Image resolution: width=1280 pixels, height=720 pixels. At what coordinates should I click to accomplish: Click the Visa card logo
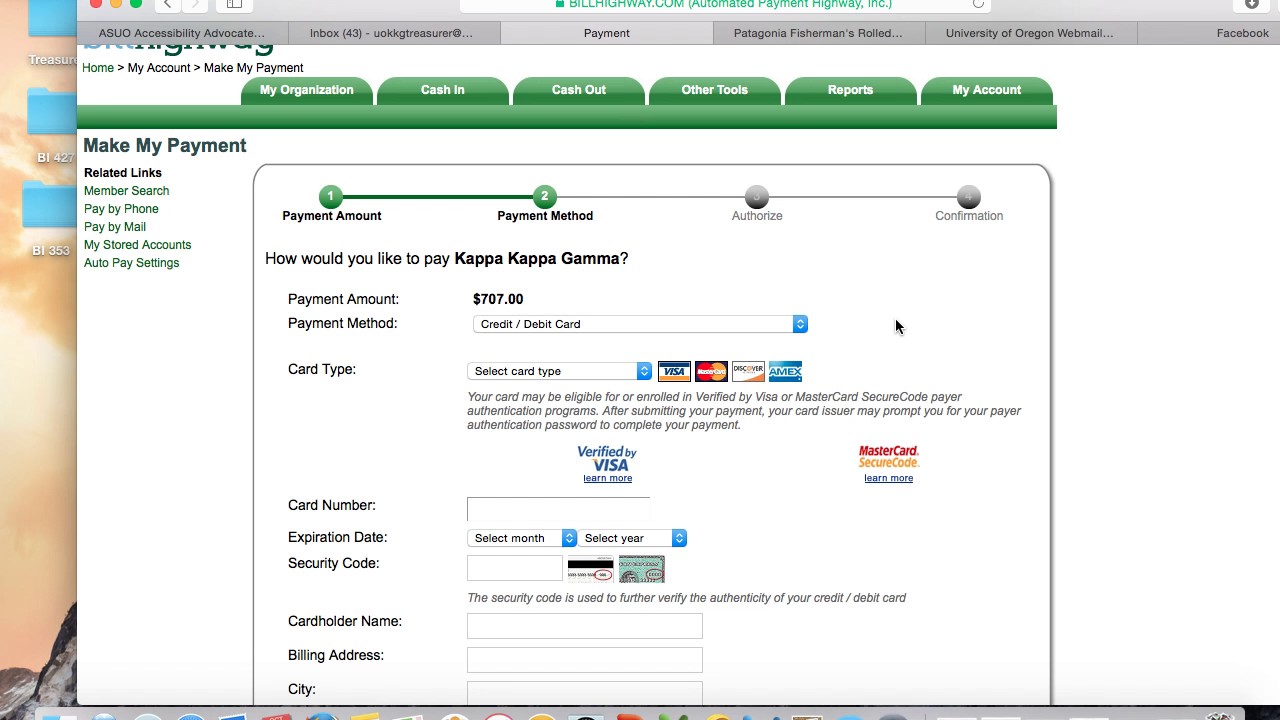(674, 371)
